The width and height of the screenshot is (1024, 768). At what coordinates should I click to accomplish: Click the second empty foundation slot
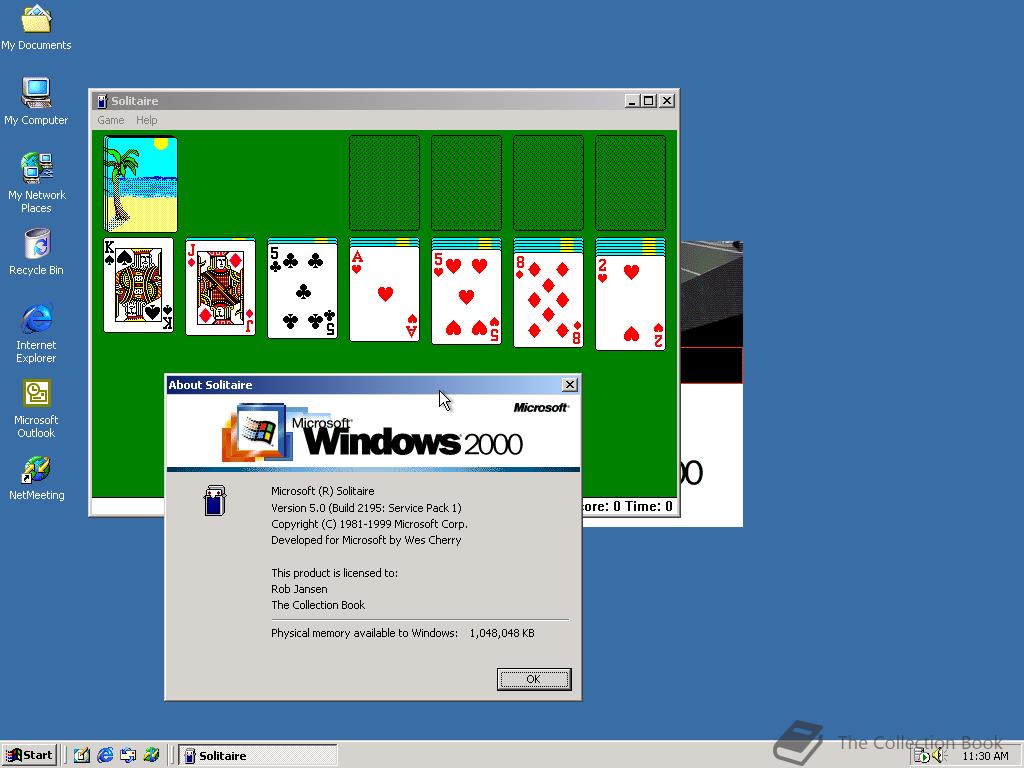click(466, 183)
